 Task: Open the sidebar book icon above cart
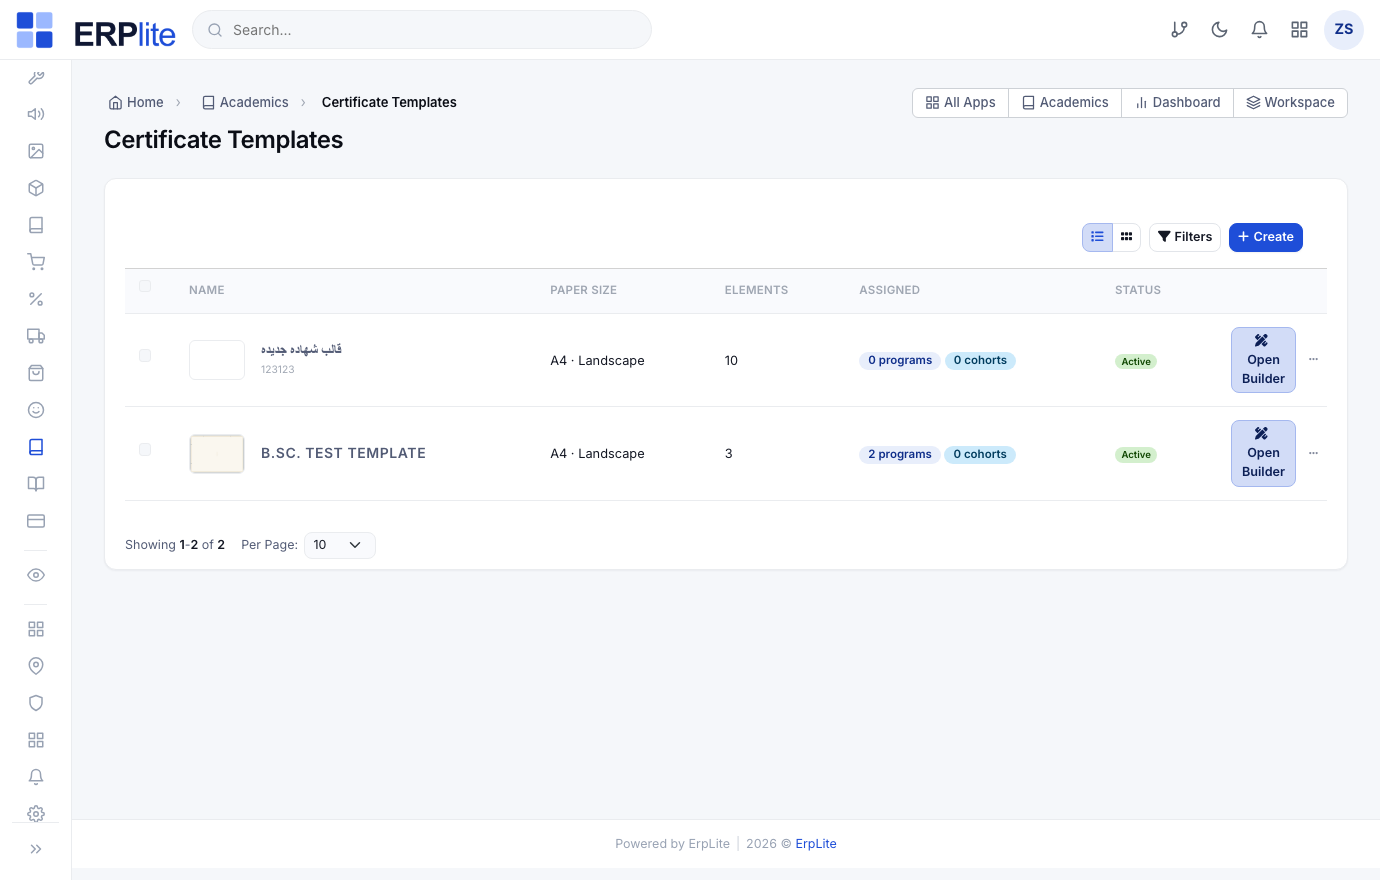point(36,225)
